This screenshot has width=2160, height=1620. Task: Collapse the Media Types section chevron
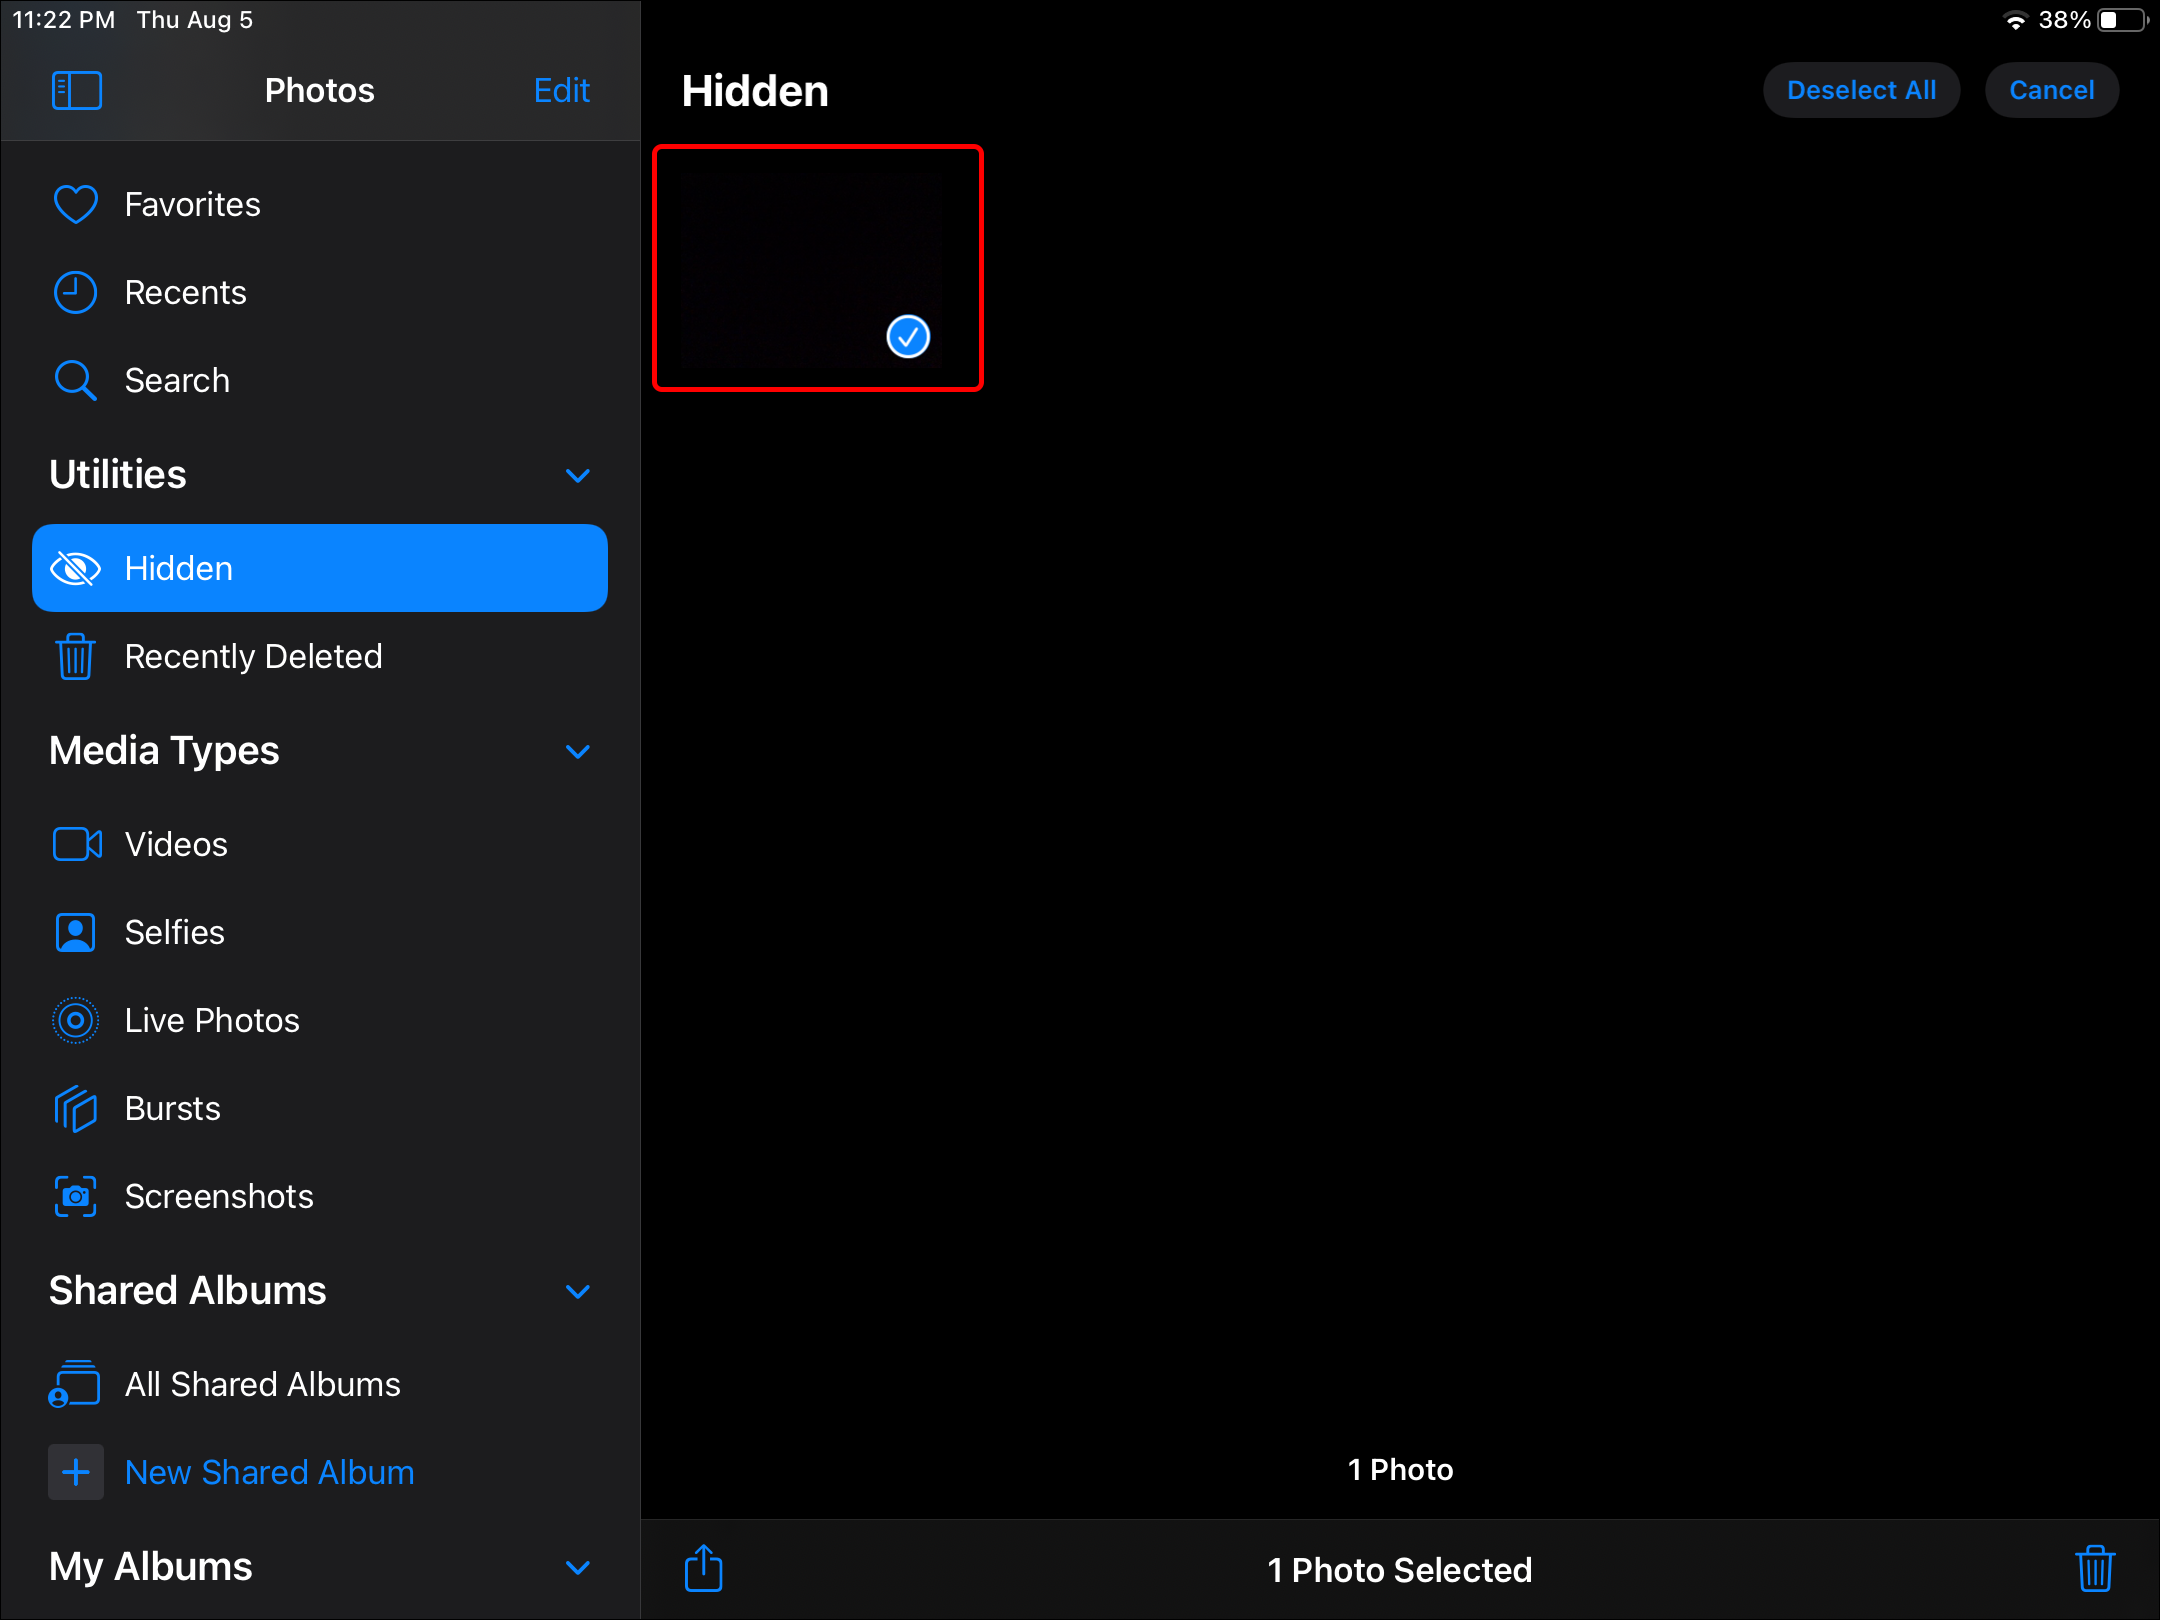tap(578, 751)
